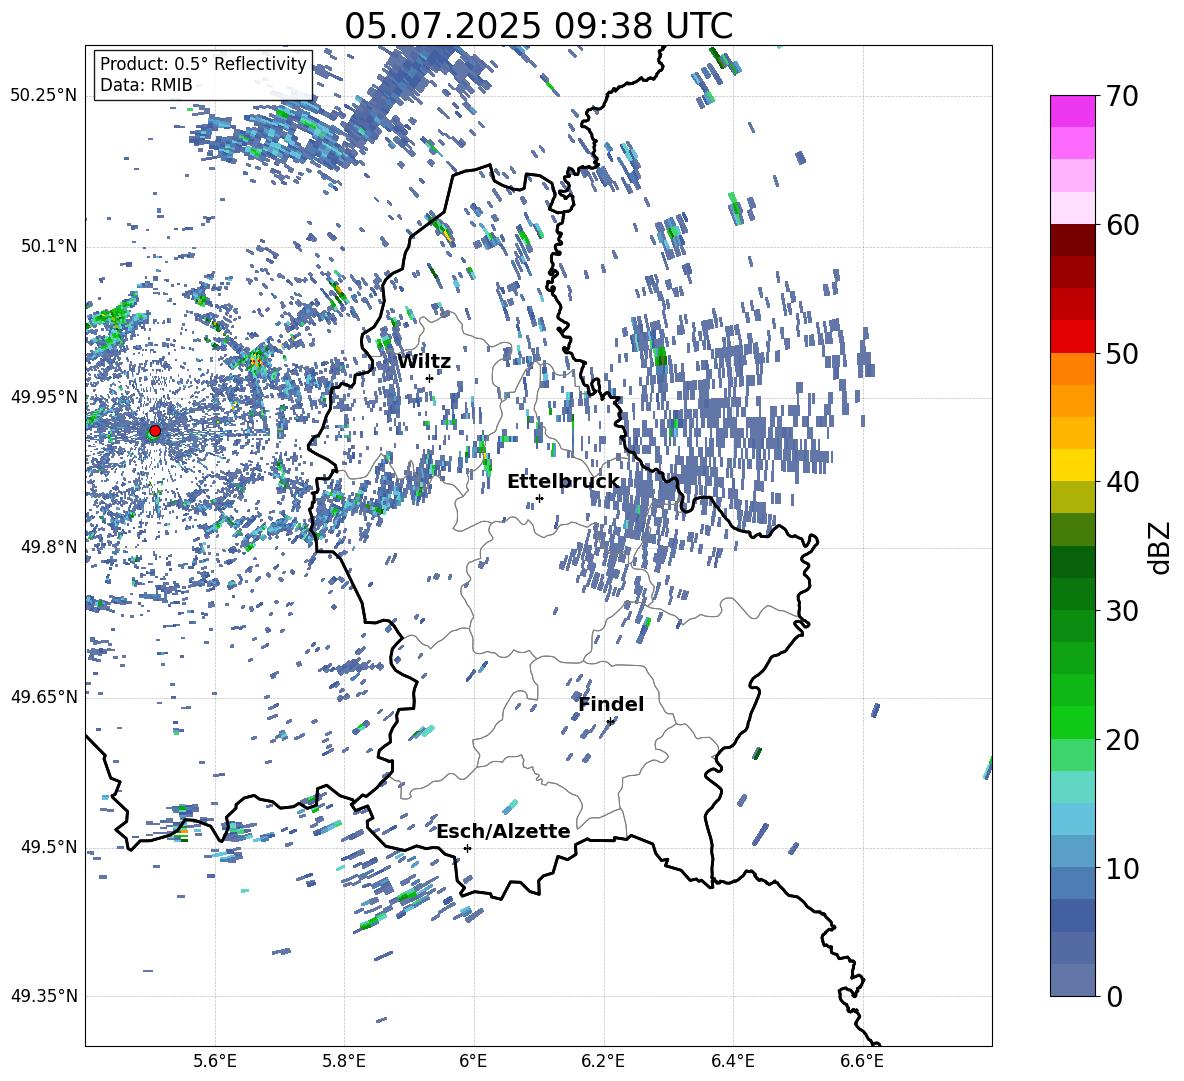This screenshot has height=1081, width=1184.
Task: Click the bright red 50 dBZ colorbar segment
Action: [1073, 337]
